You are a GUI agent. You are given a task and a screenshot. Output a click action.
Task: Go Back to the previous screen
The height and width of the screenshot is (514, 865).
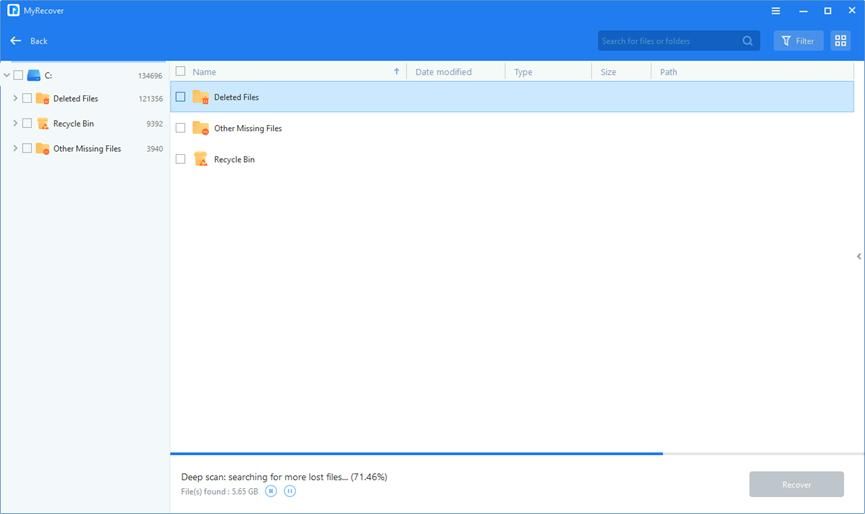point(29,41)
